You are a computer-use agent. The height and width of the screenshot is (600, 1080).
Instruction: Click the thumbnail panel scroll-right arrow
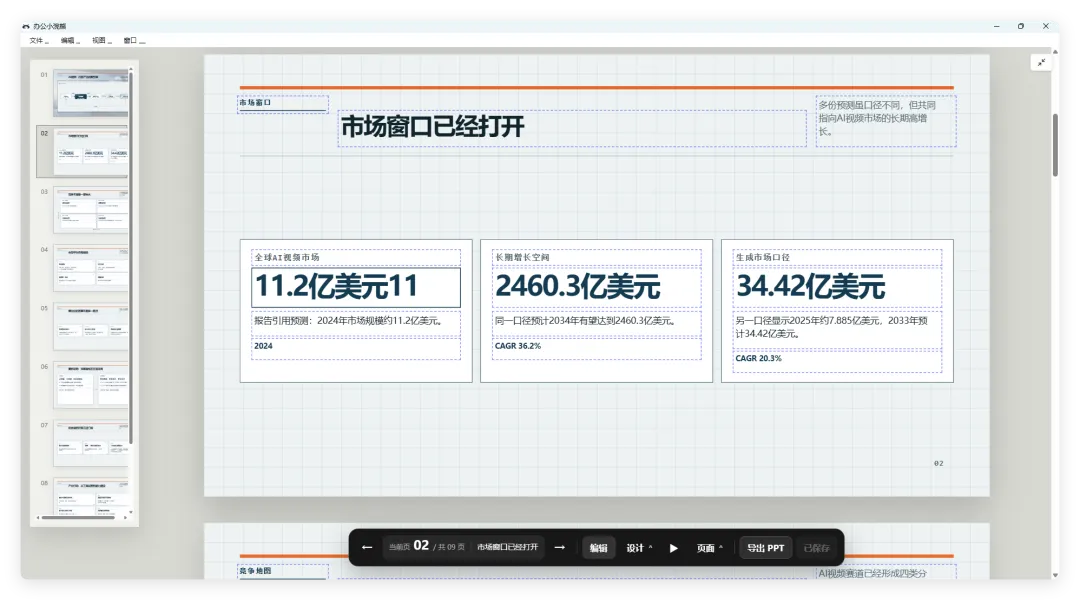[x=125, y=517]
